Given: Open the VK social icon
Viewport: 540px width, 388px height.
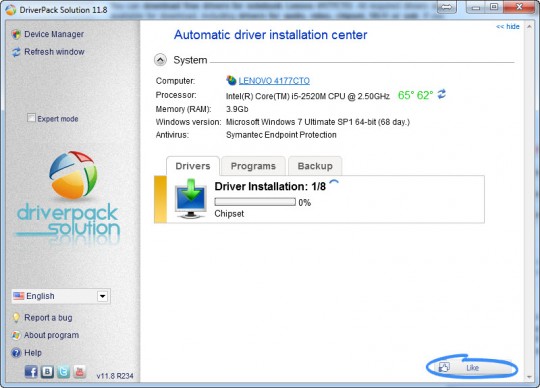Looking at the screenshot, I should 48,372.
